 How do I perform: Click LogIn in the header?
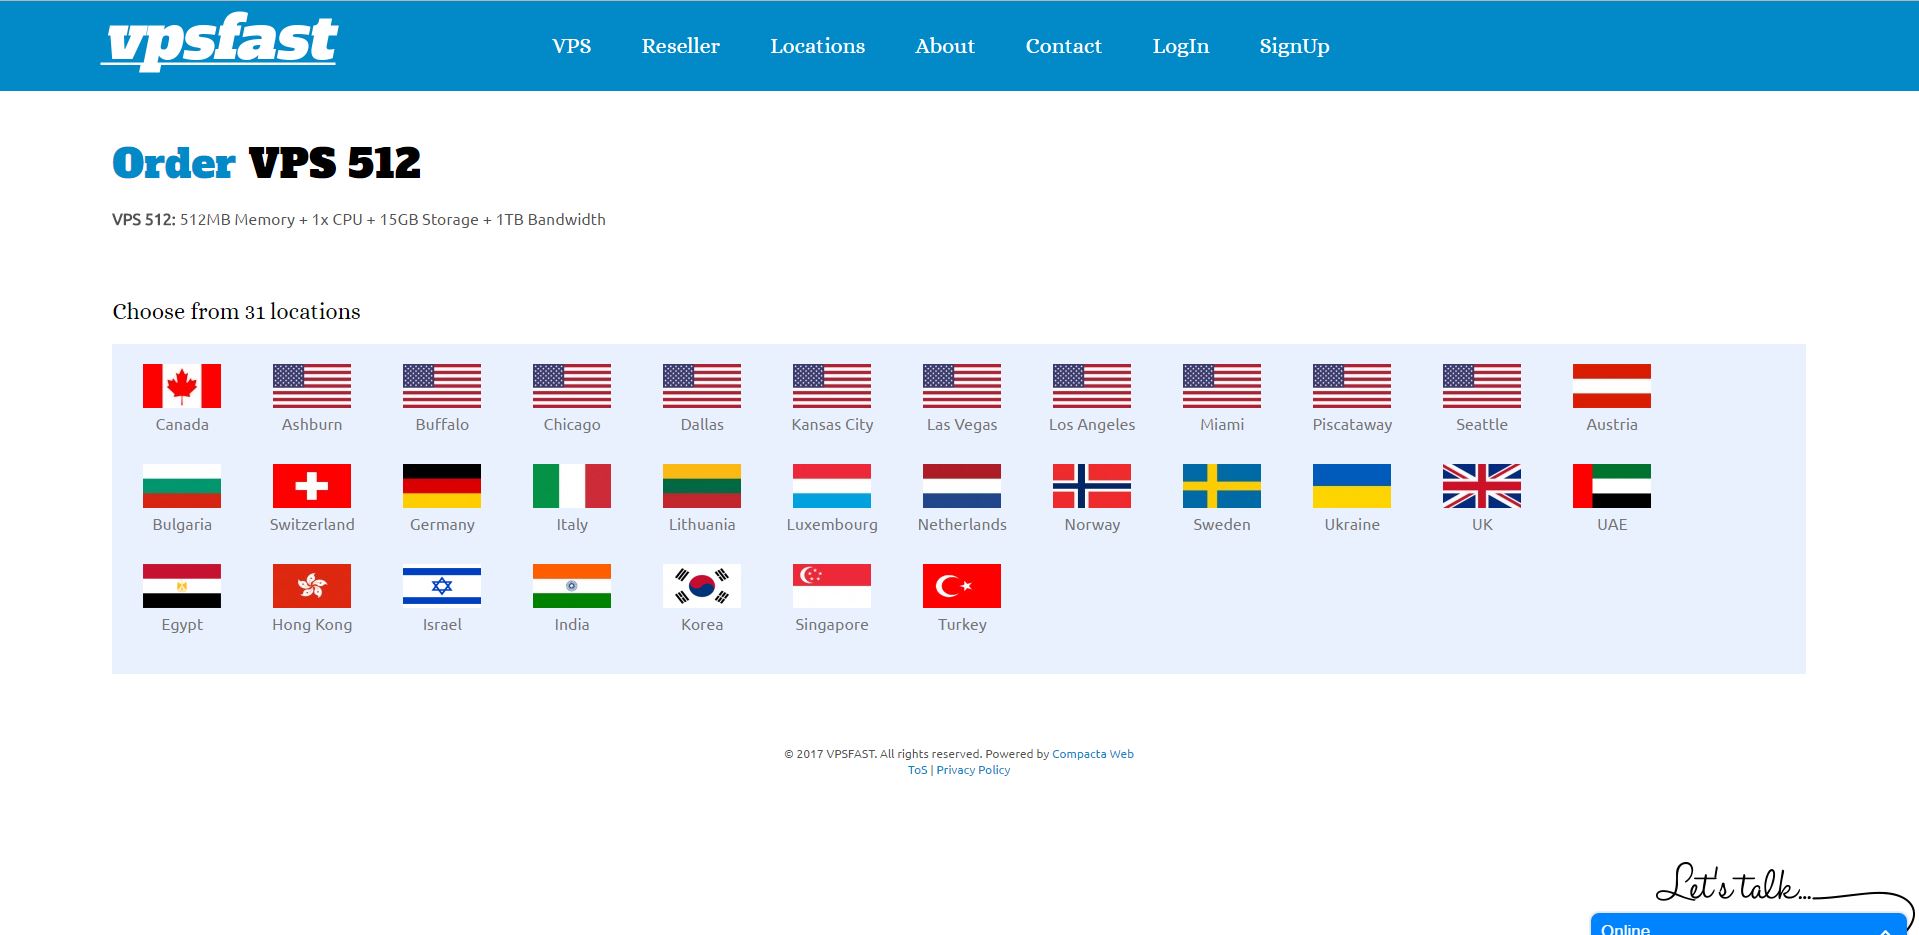pyautogui.click(x=1181, y=46)
